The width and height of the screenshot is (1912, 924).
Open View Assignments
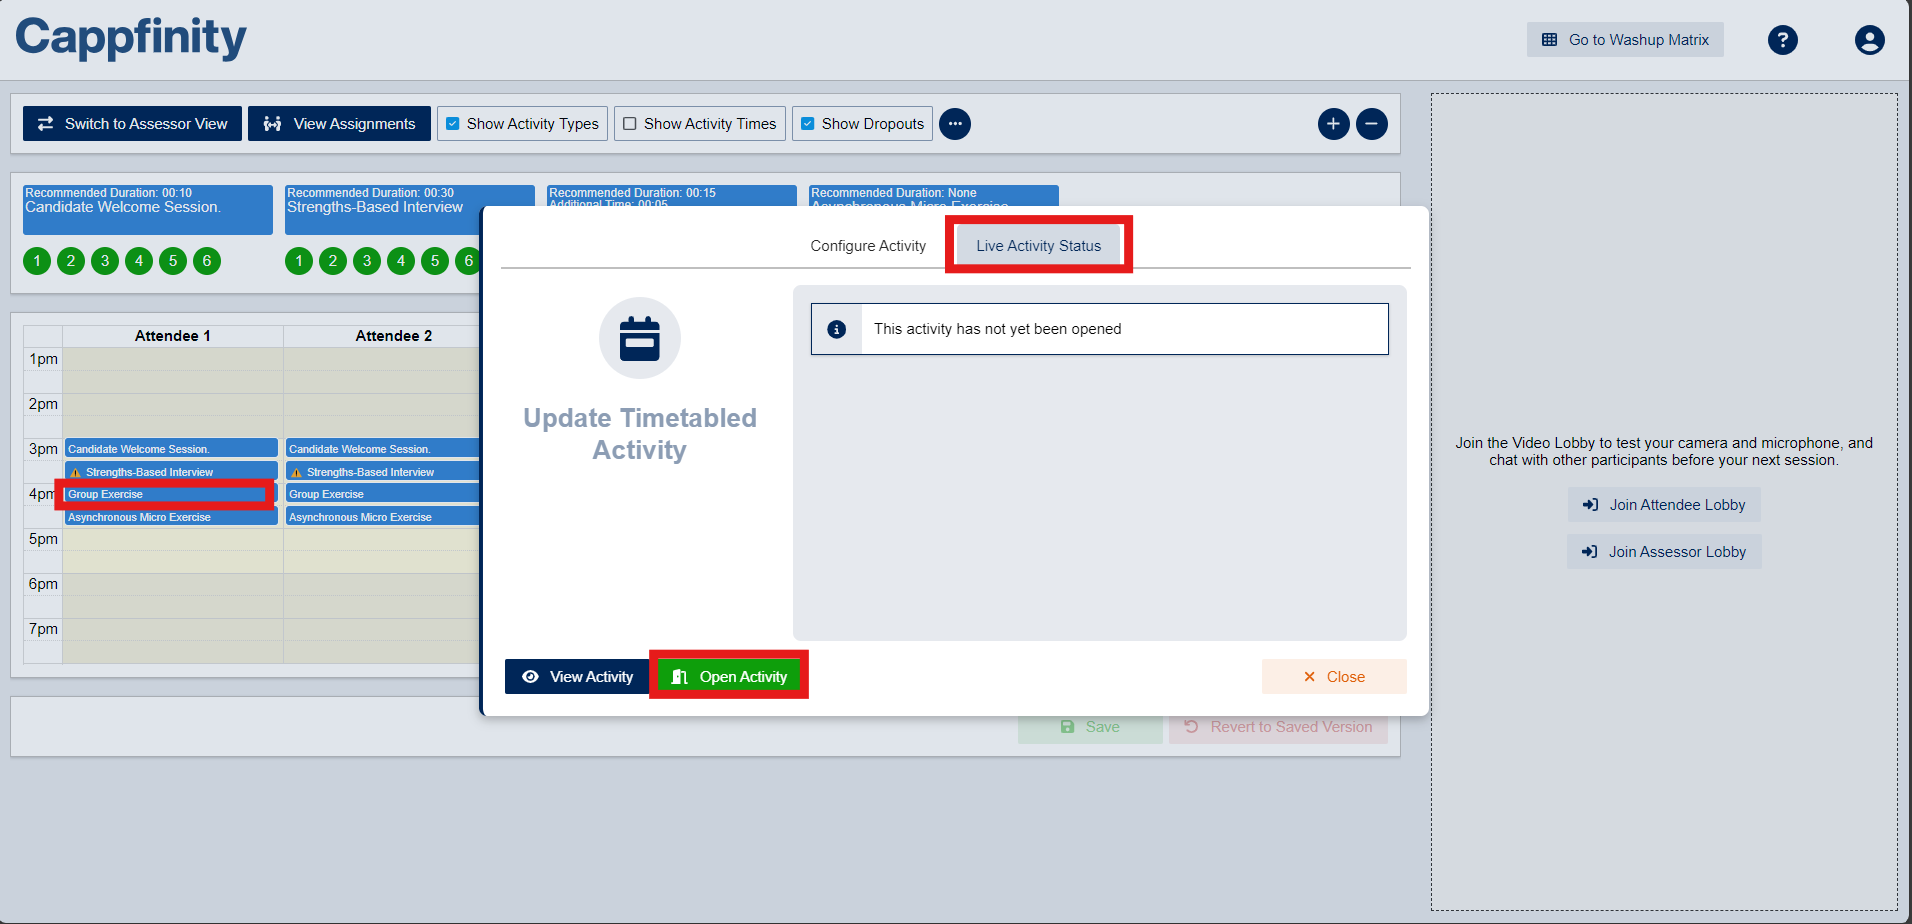[339, 124]
